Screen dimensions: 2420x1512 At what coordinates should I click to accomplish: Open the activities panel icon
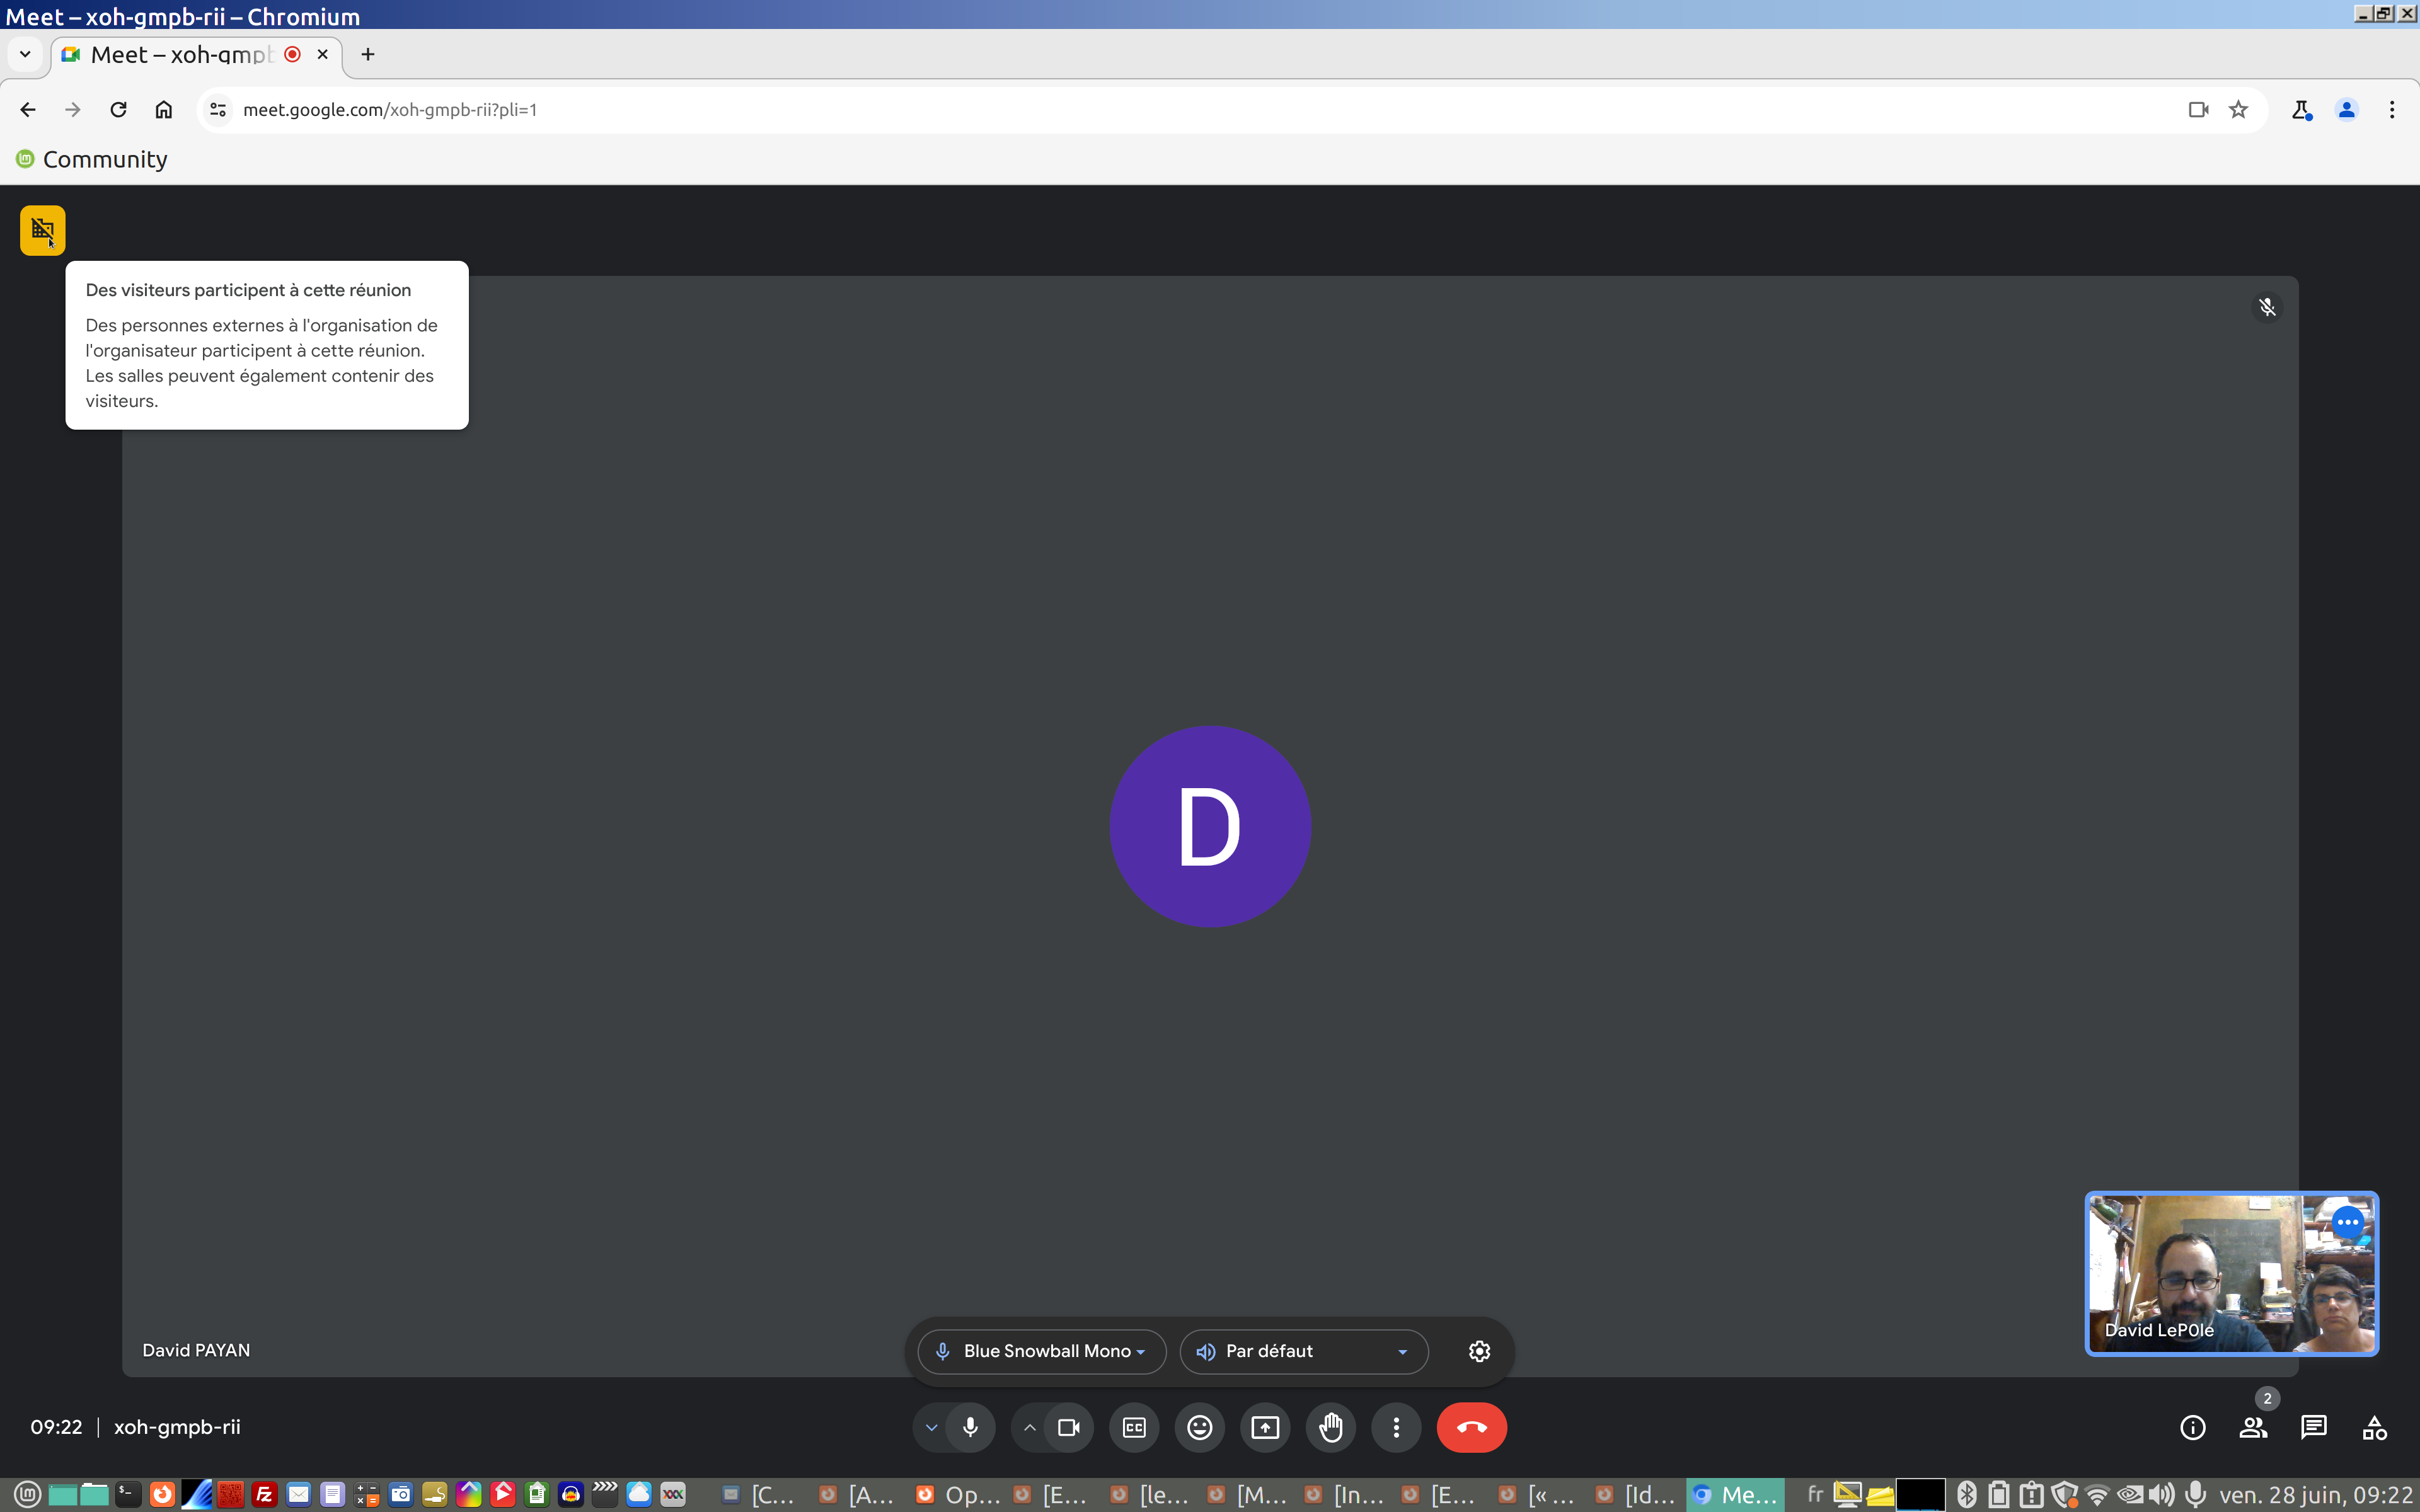[x=2375, y=1428]
